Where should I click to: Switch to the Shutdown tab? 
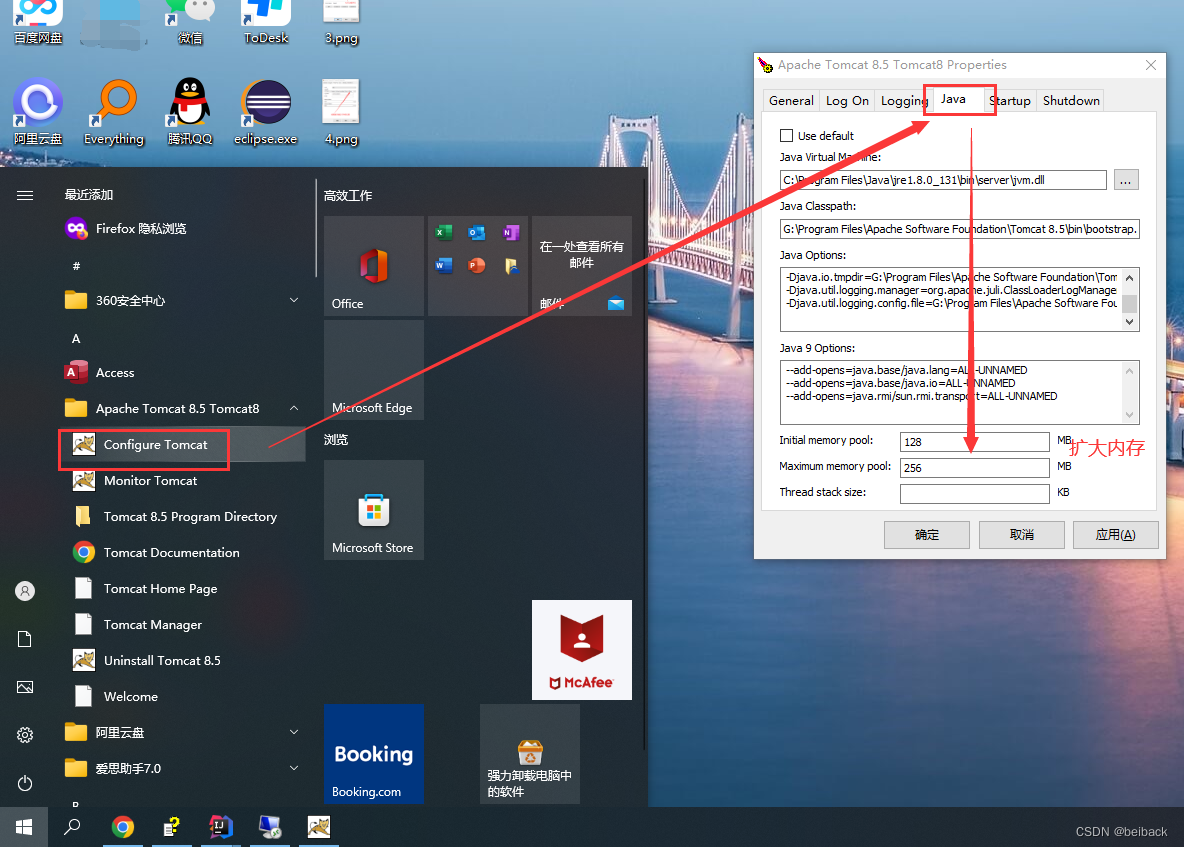(1071, 100)
